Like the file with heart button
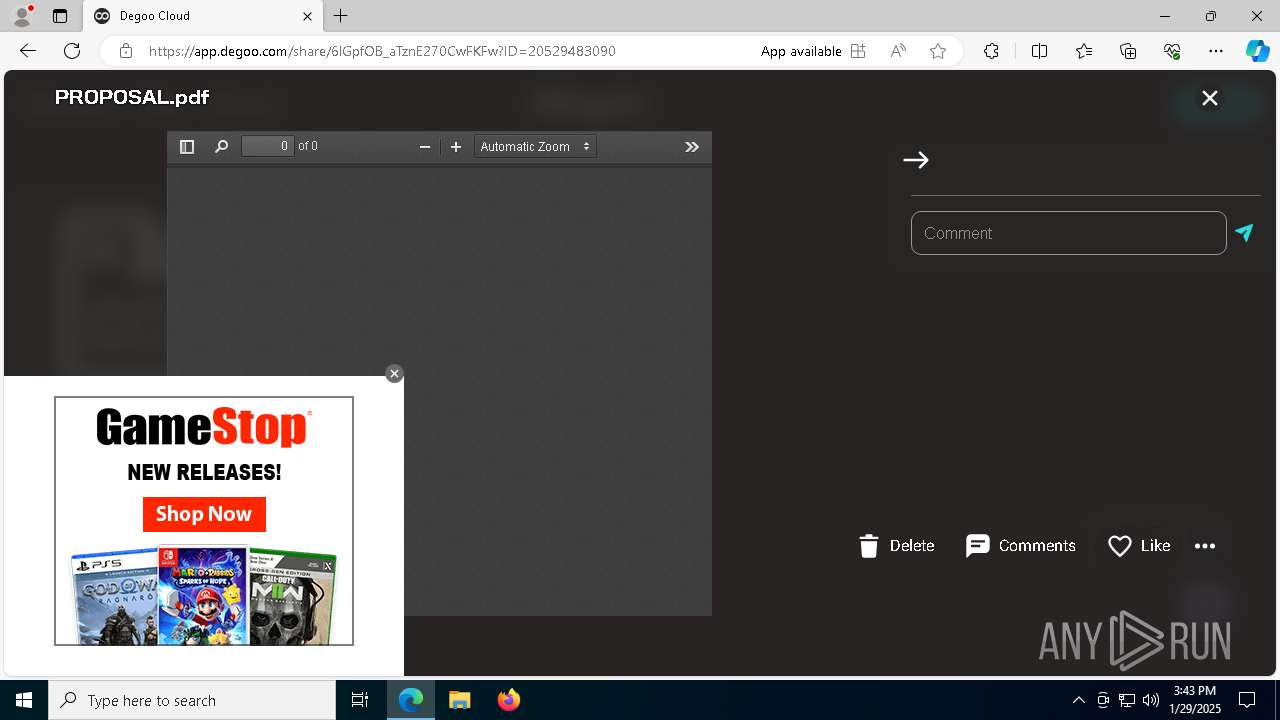1280x720 pixels. (x=1139, y=546)
